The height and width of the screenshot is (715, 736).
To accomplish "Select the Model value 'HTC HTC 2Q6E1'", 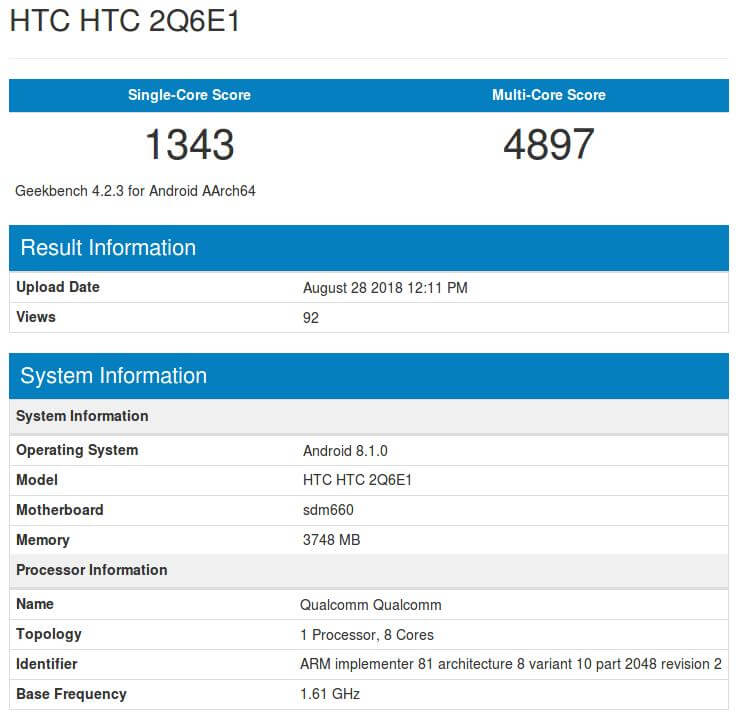I will pos(357,480).
